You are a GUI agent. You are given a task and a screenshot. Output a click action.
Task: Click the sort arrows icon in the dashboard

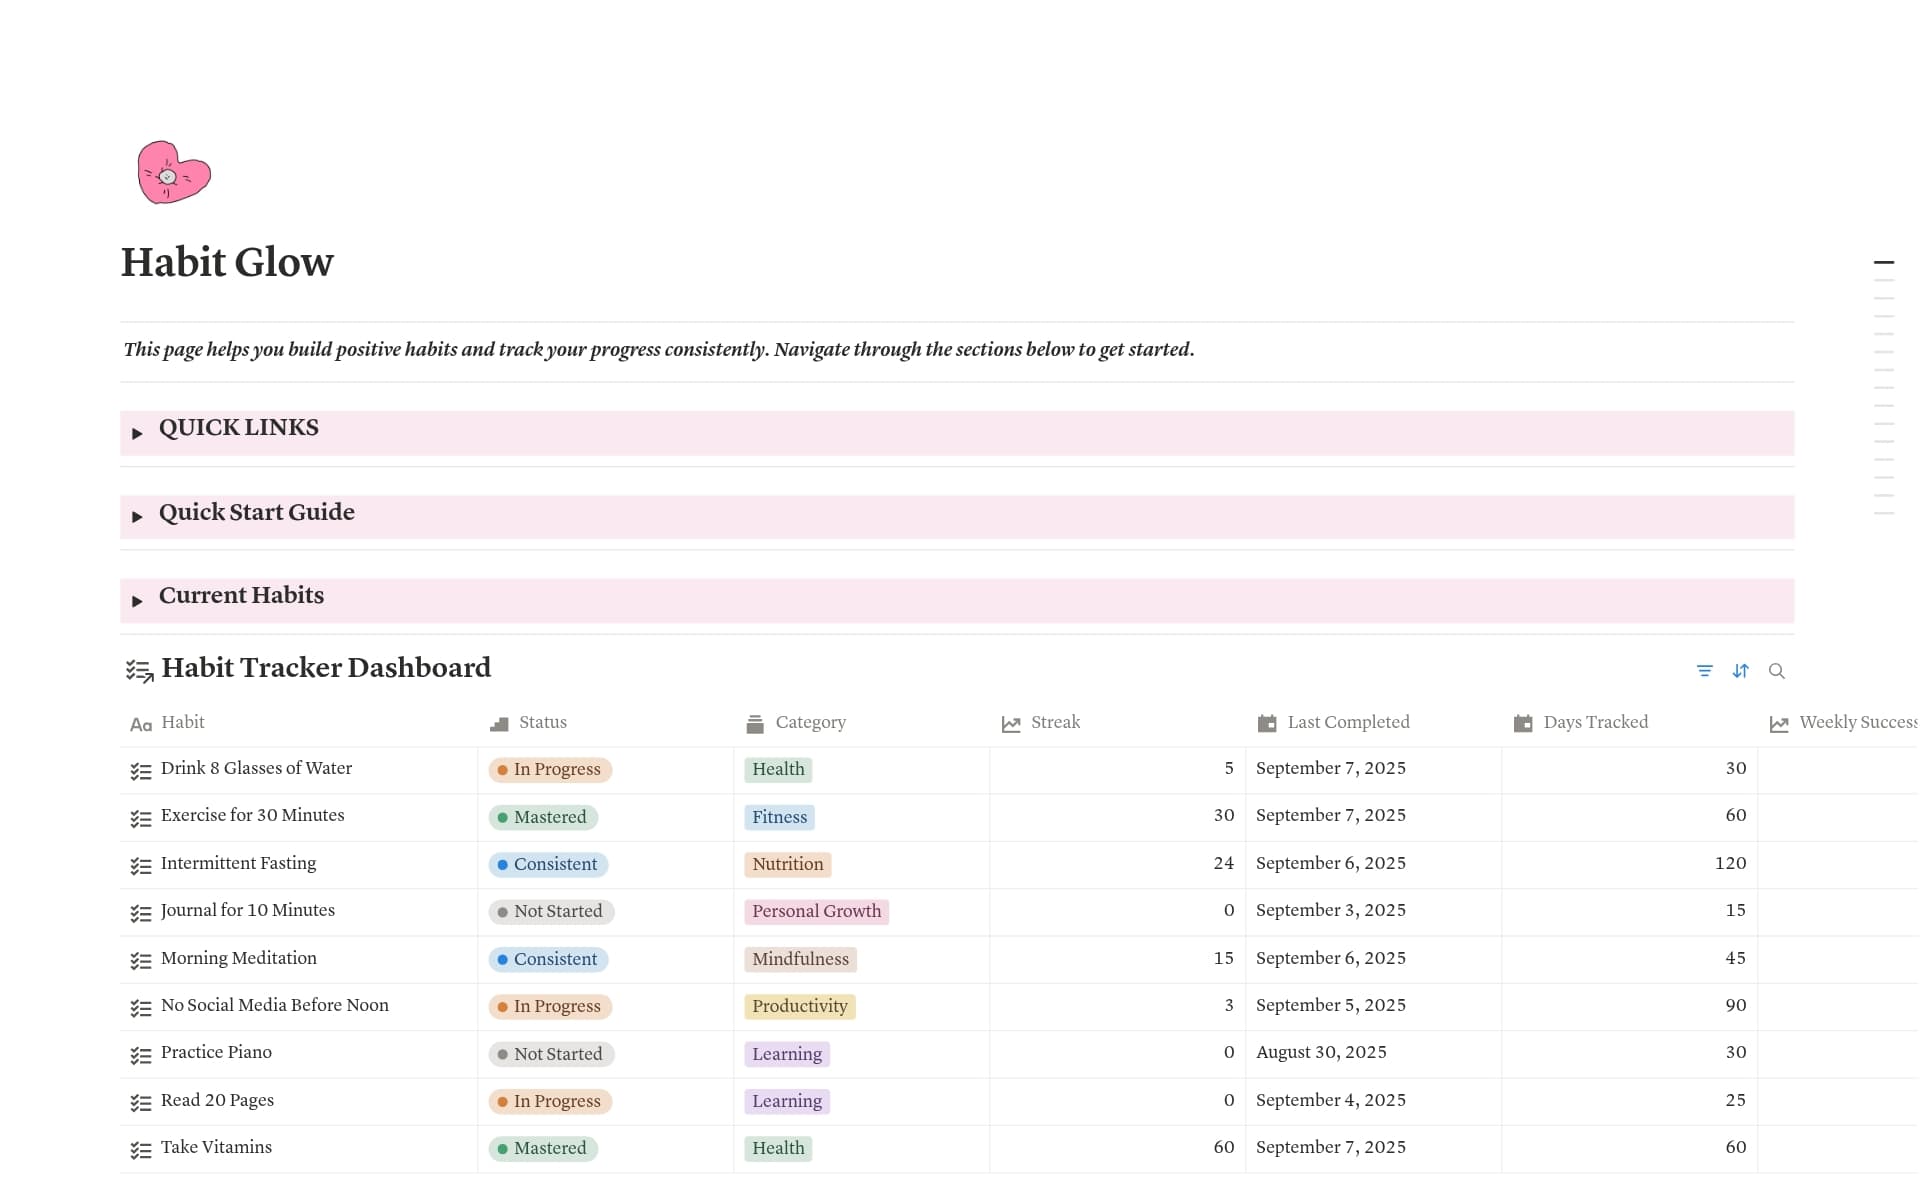1740,671
